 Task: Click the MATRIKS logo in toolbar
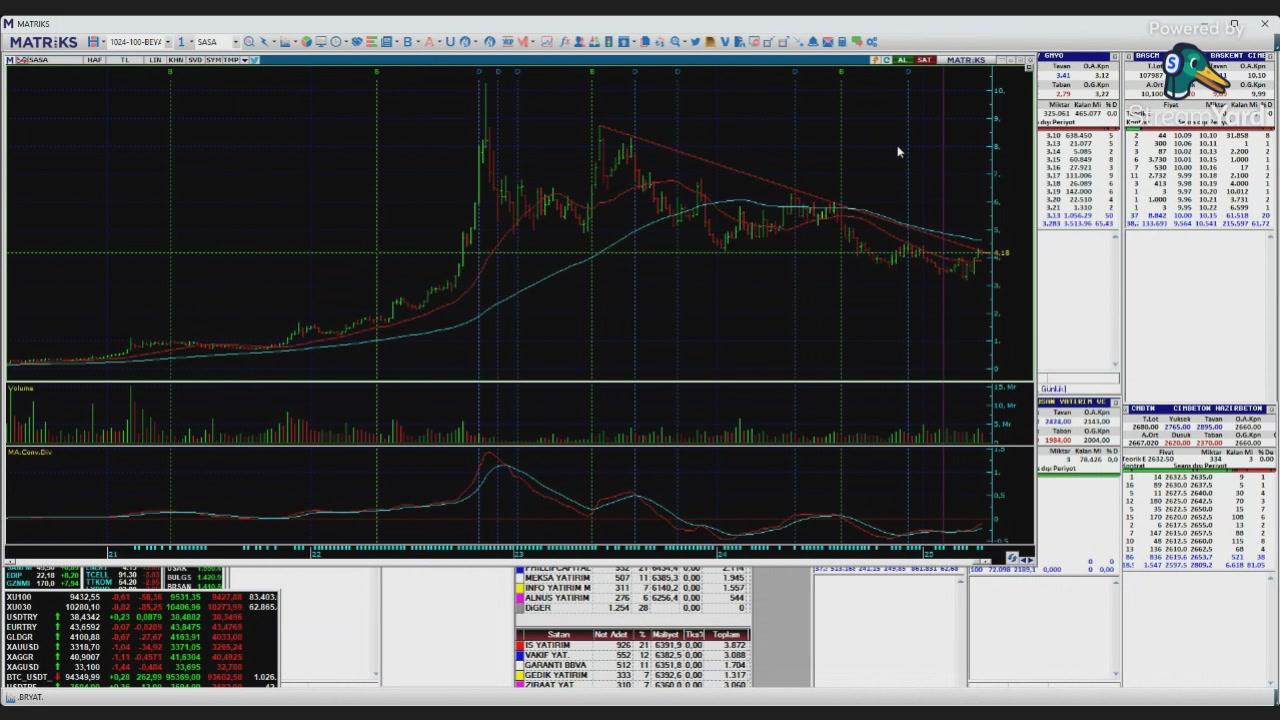(44, 42)
